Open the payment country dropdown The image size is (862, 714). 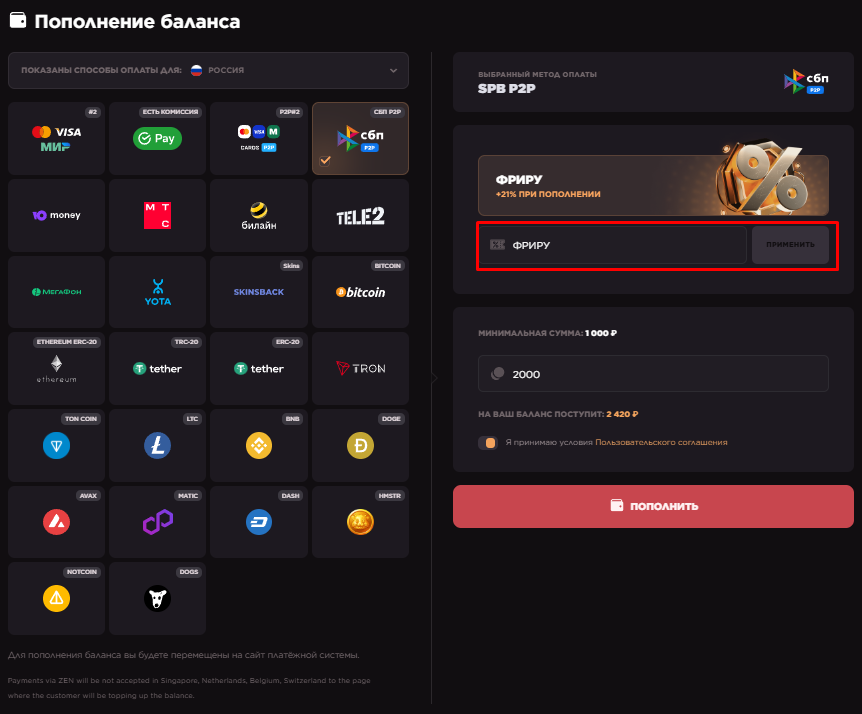point(208,70)
